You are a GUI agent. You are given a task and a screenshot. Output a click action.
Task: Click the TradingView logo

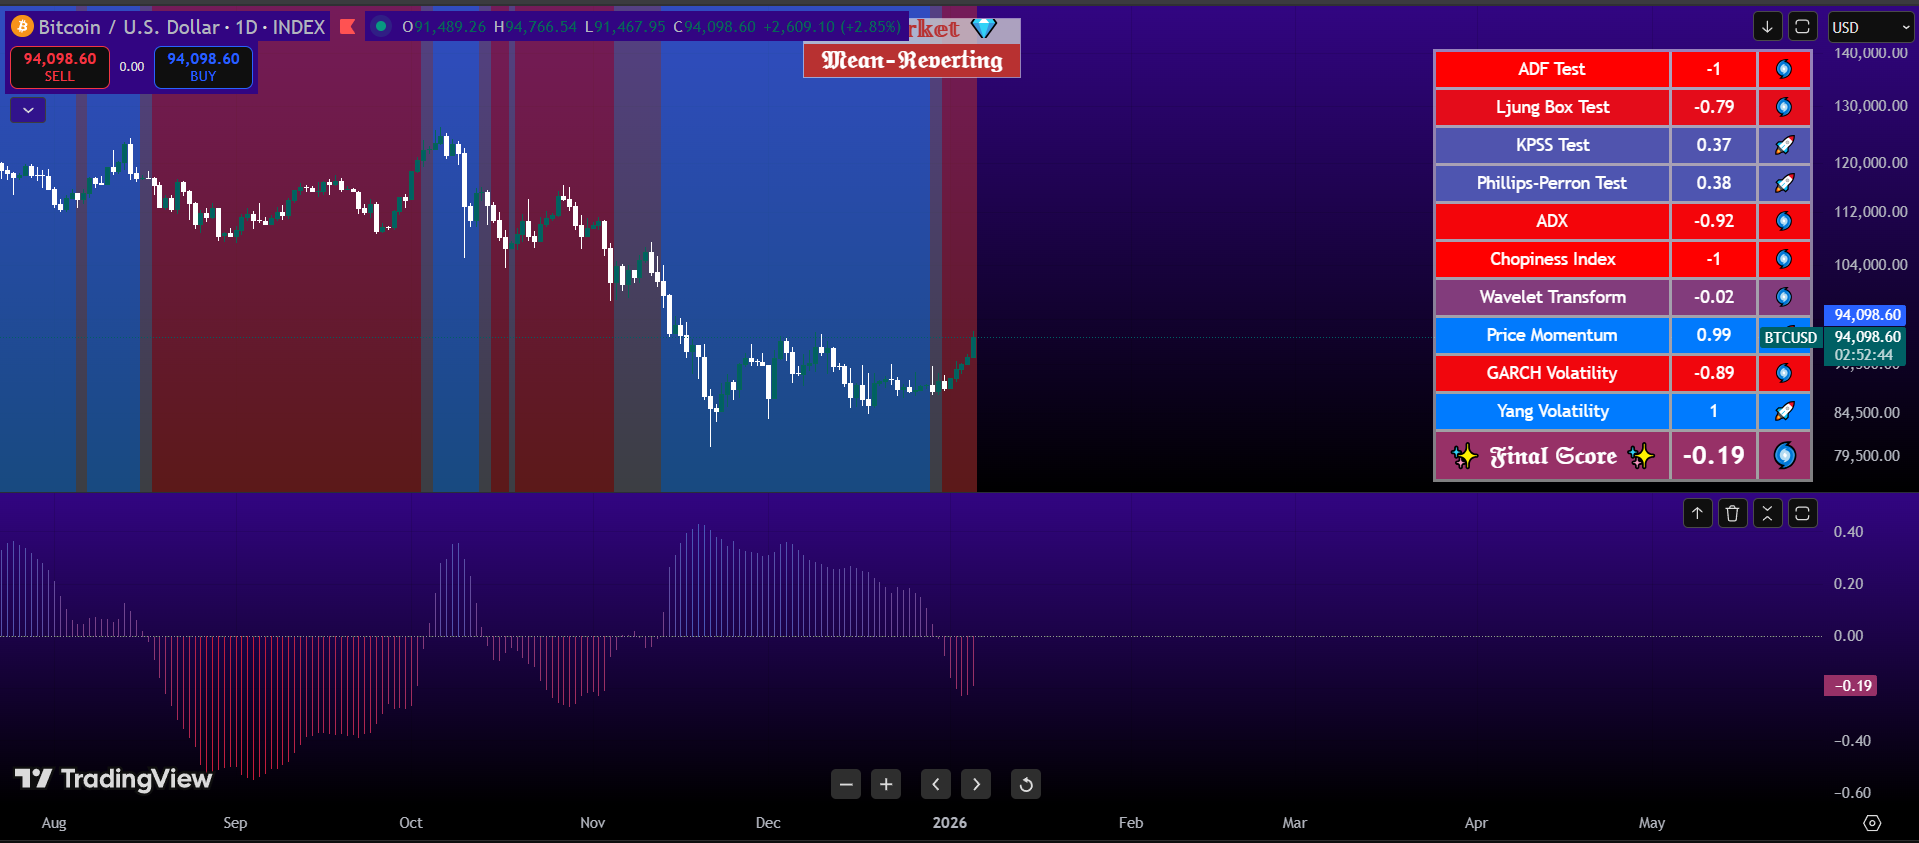pos(114,779)
